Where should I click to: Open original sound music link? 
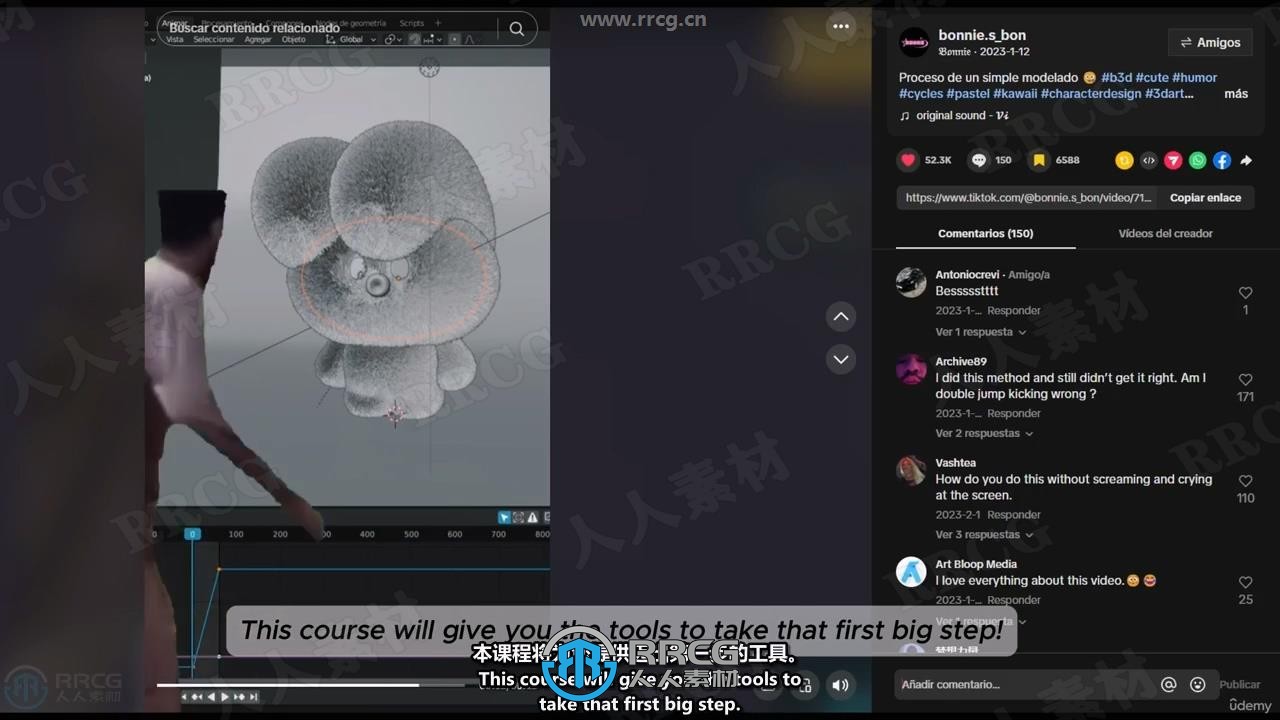(x=956, y=116)
